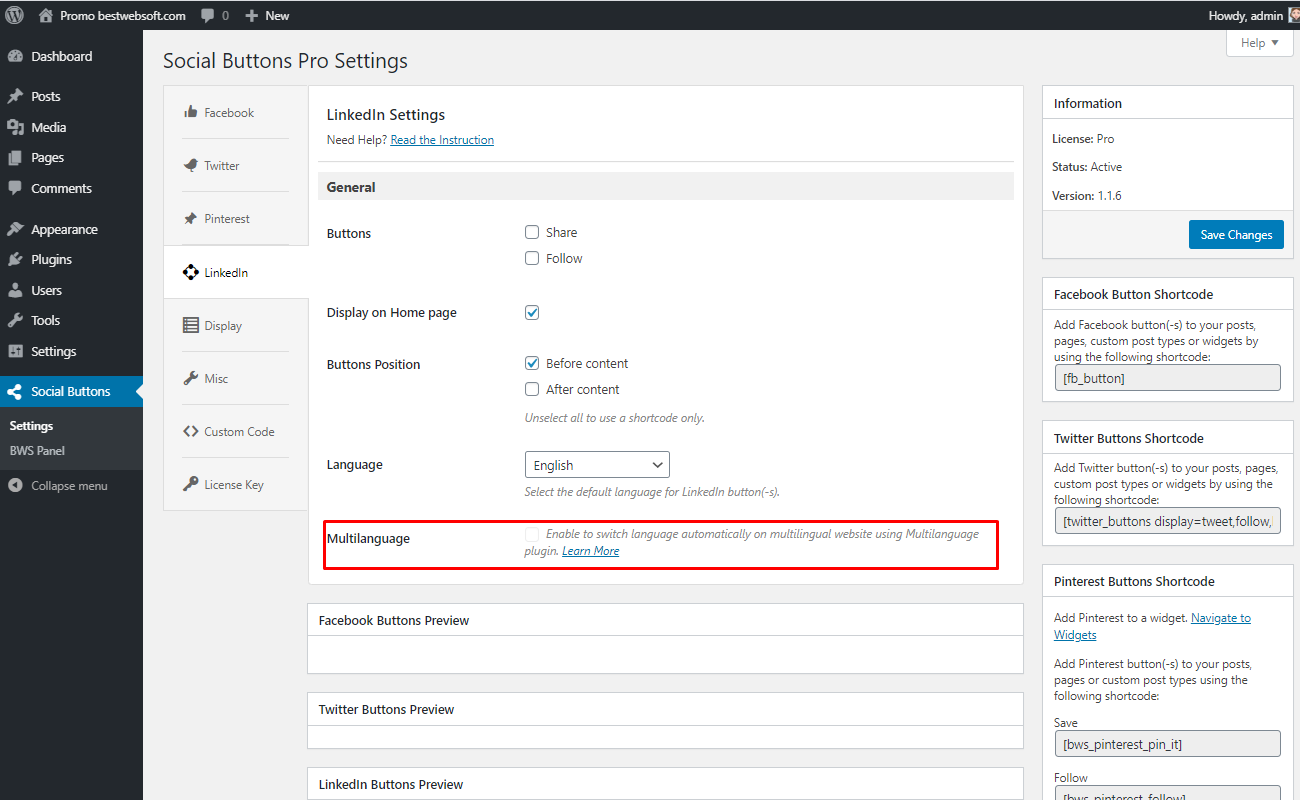Click the admin avatar picture
This screenshot has height=800, width=1300.
pos(1293,15)
